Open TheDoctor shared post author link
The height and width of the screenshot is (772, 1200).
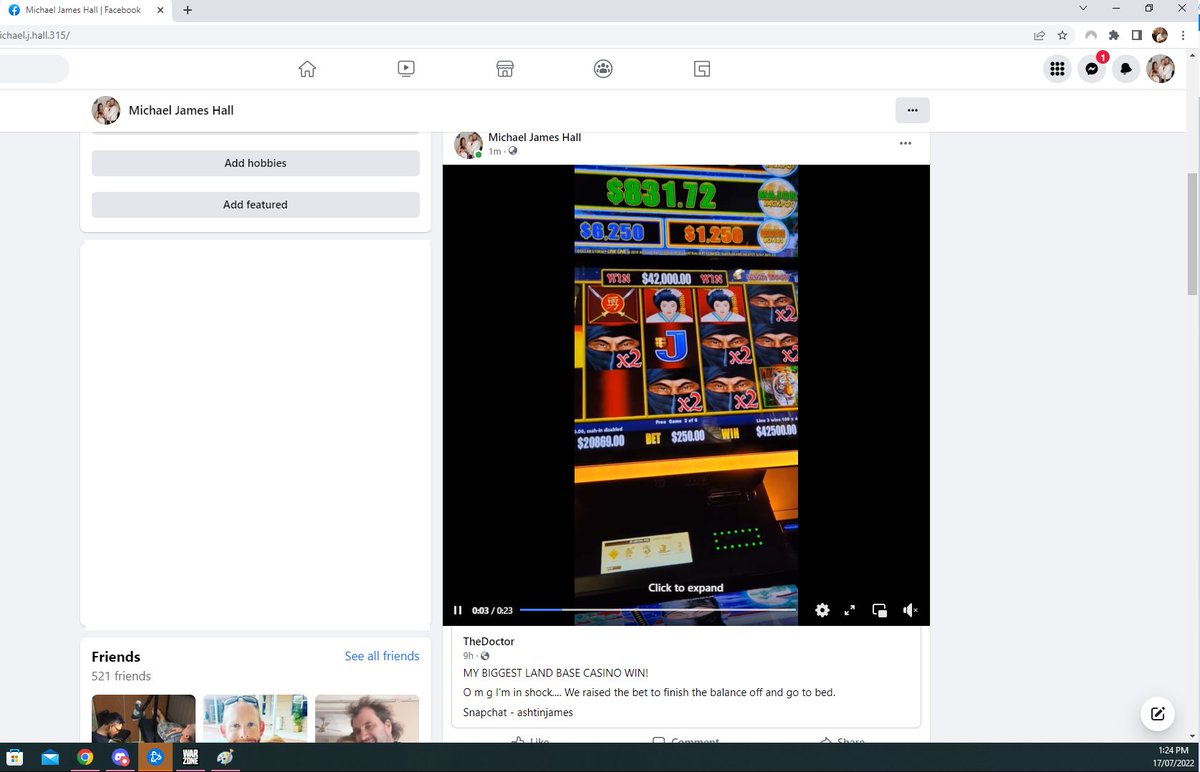tap(488, 641)
